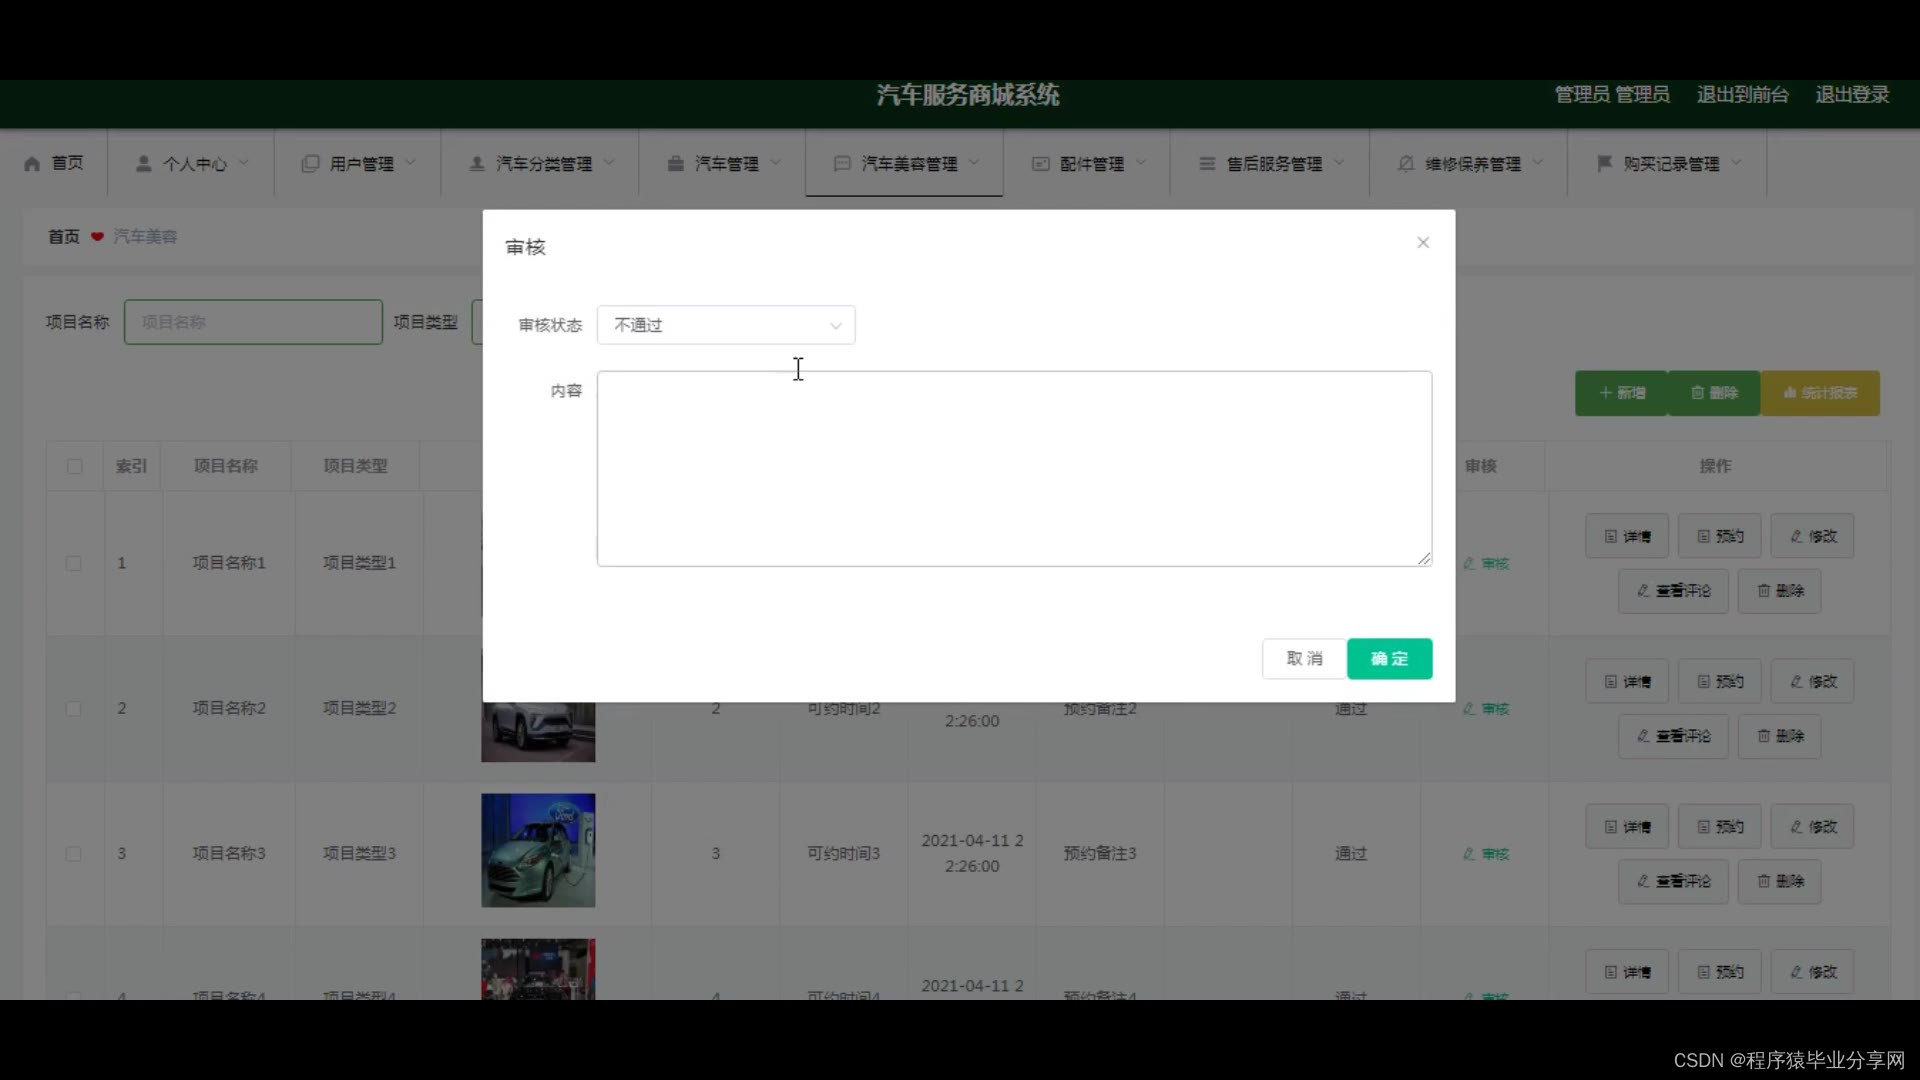Image resolution: width=1920 pixels, height=1080 pixels.
Task: Click inside the 内容 text area
Action: [1013, 467]
